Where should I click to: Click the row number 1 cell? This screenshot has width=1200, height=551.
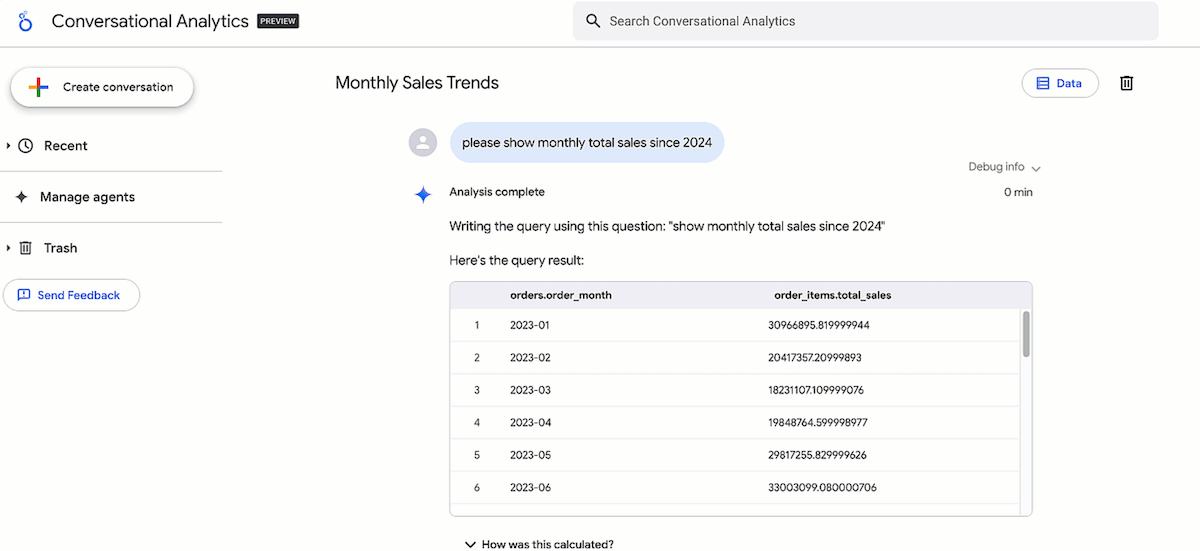point(477,325)
